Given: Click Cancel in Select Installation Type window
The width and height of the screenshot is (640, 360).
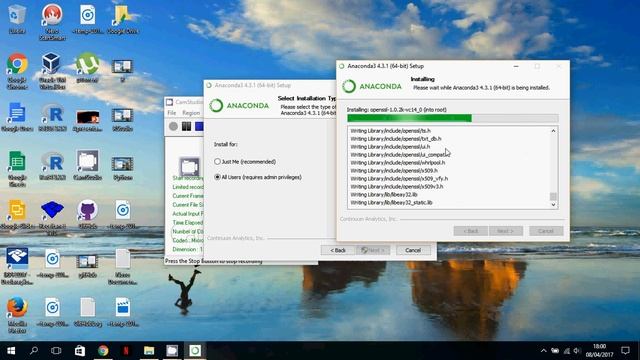Looking at the screenshot, I should pos(413,250).
